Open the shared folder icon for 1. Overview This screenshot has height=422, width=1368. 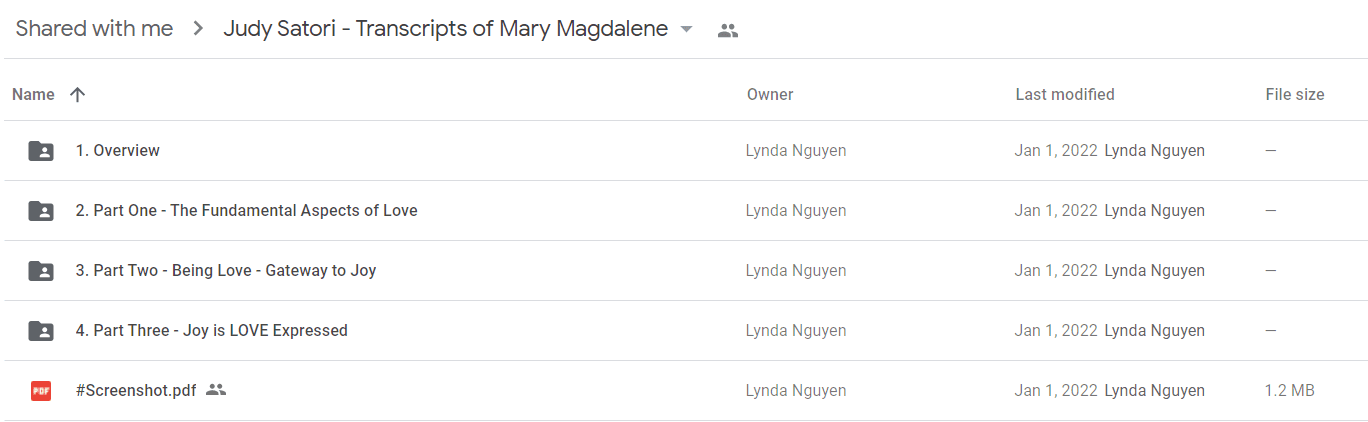(x=41, y=151)
